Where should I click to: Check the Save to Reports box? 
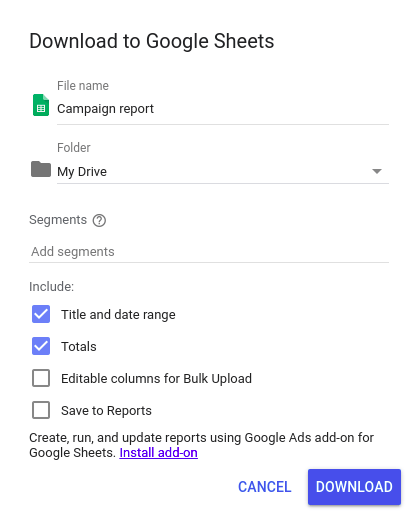[41, 410]
